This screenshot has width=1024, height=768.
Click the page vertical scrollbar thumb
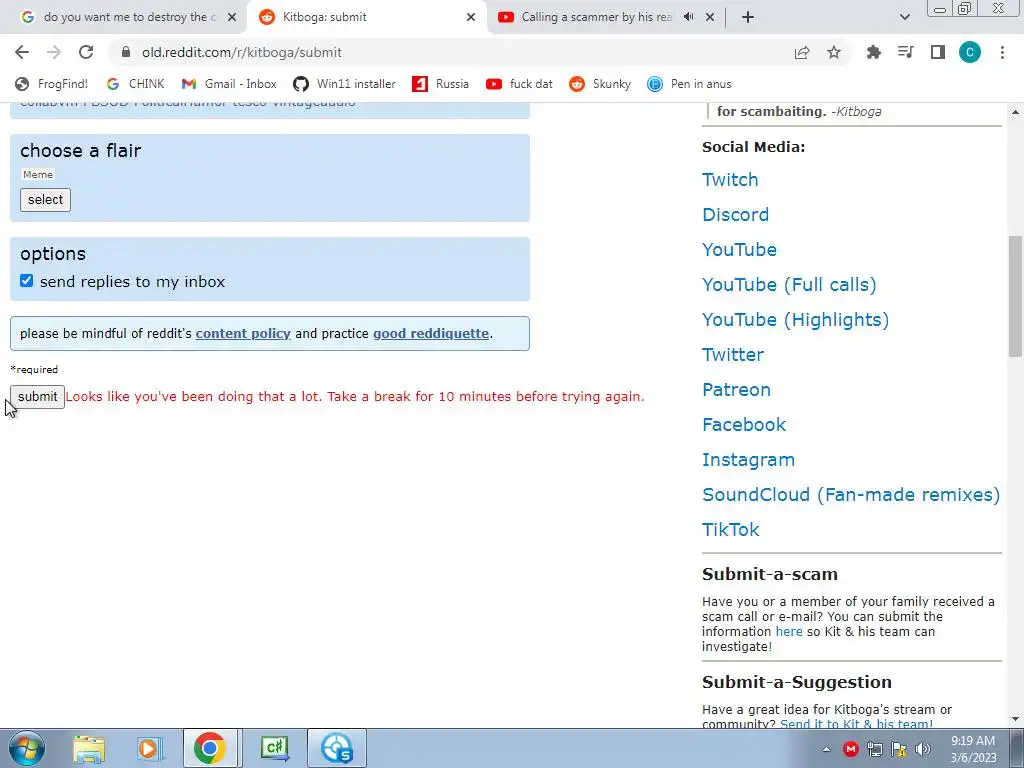point(1016,296)
